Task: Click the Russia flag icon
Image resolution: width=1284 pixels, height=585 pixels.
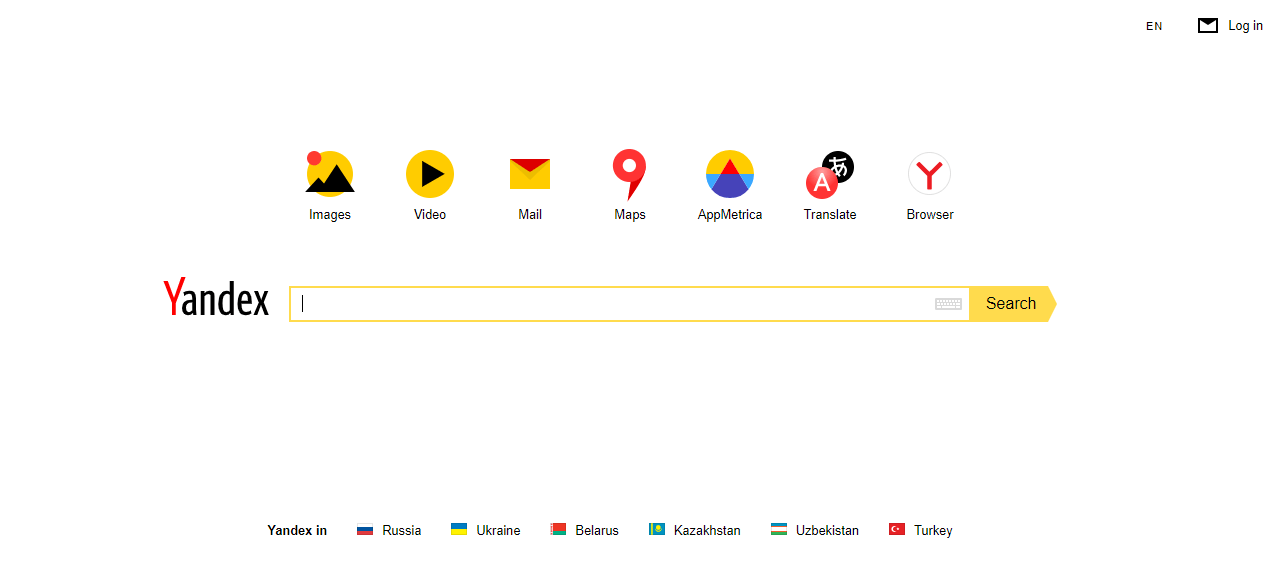Action: (365, 530)
